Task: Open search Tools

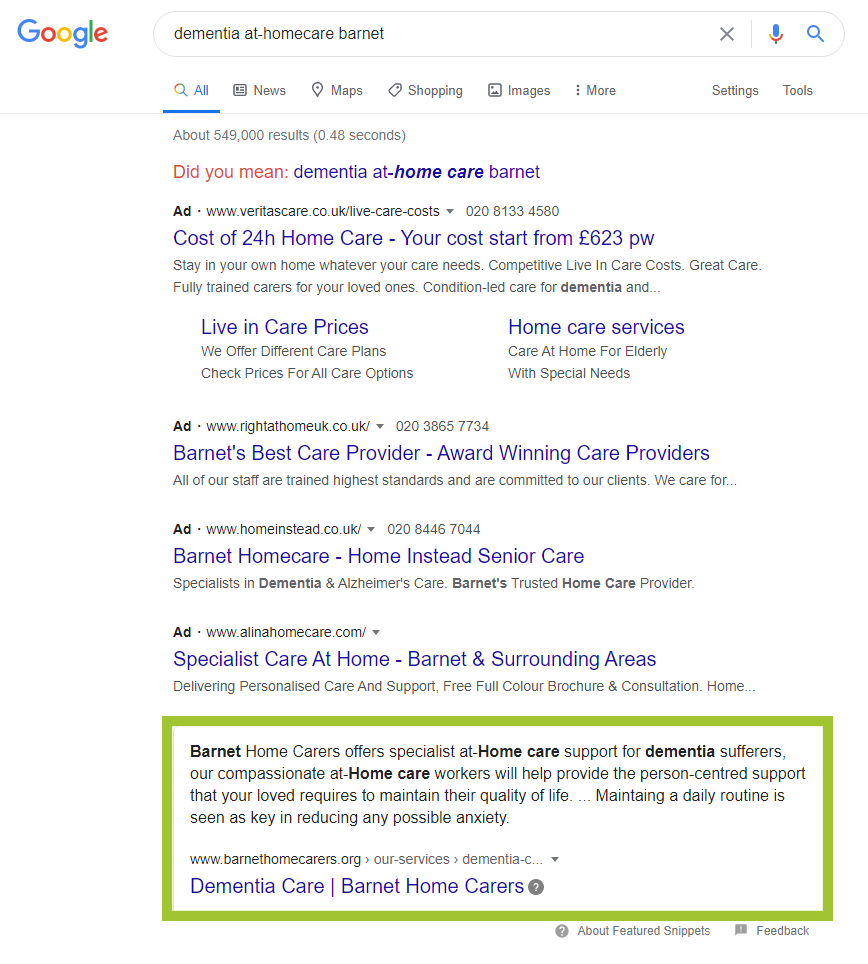Action: coord(797,90)
